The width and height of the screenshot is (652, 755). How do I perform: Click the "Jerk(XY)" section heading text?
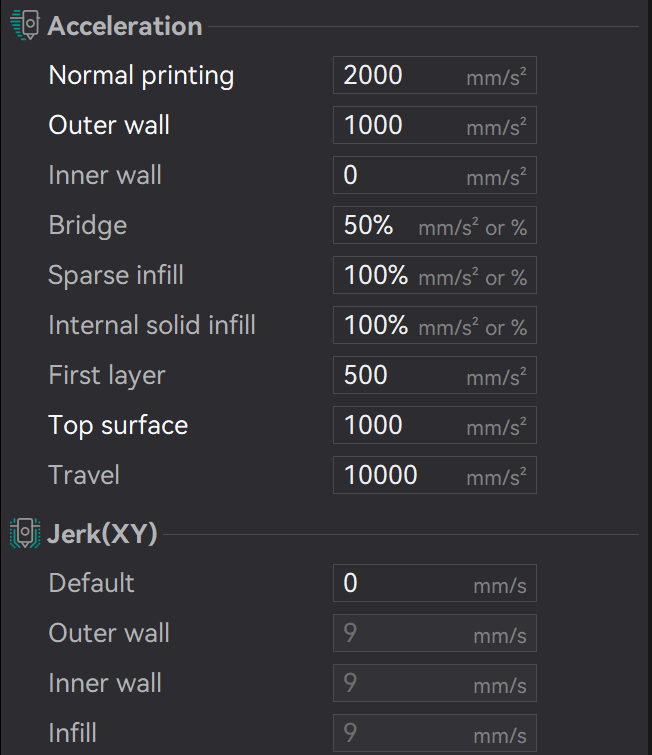pyautogui.click(x=103, y=533)
